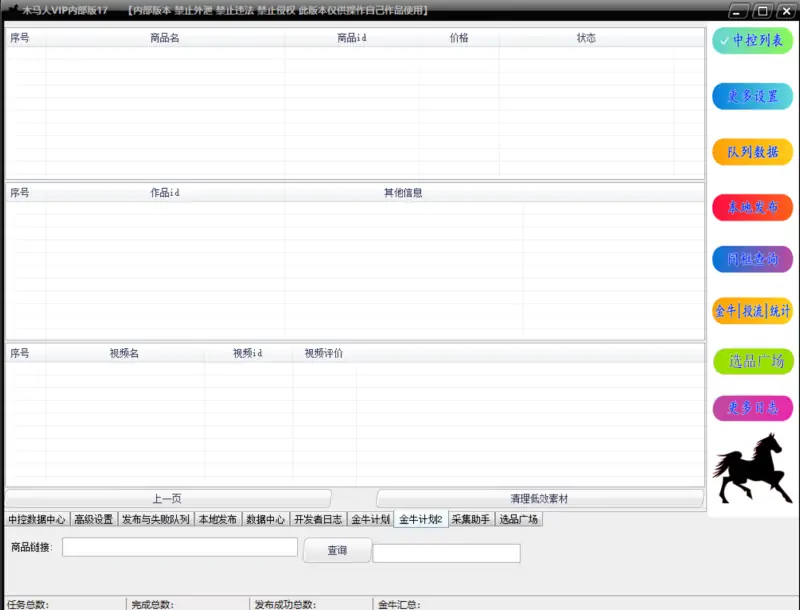This screenshot has height=610, width=800.
Task: Click the 上一页 button
Action: (x=167, y=498)
